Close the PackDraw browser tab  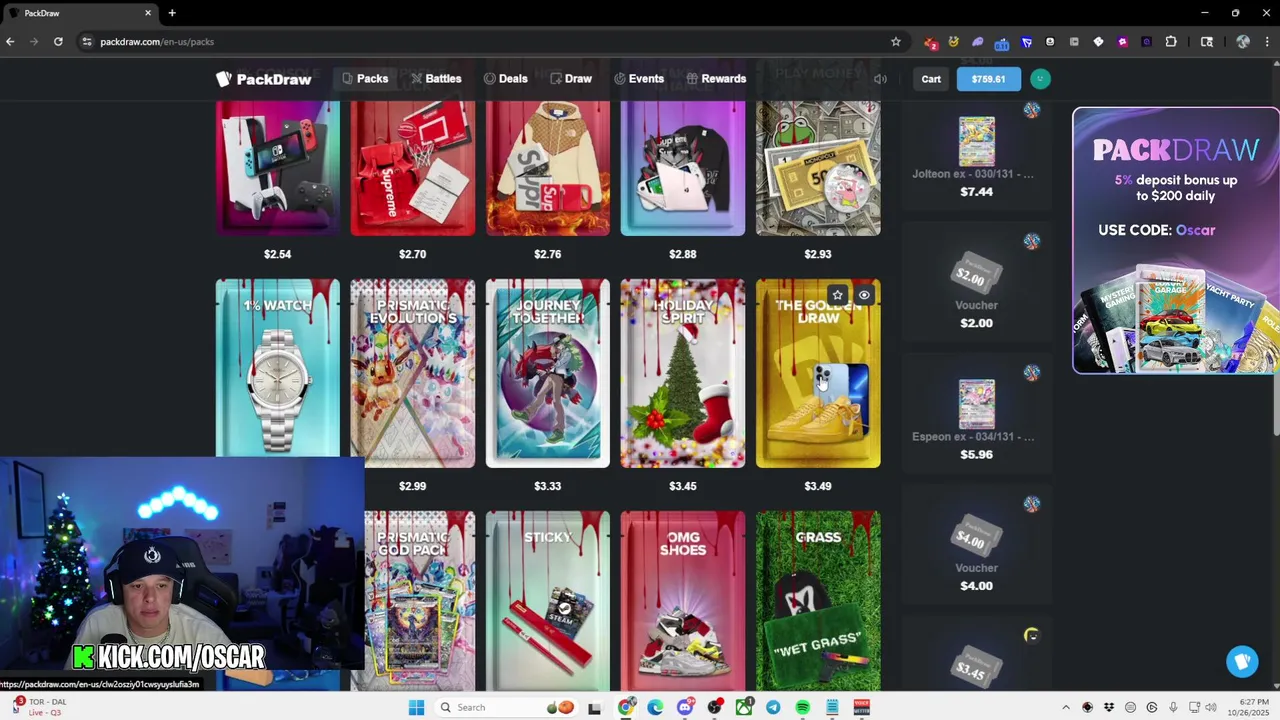coord(148,13)
